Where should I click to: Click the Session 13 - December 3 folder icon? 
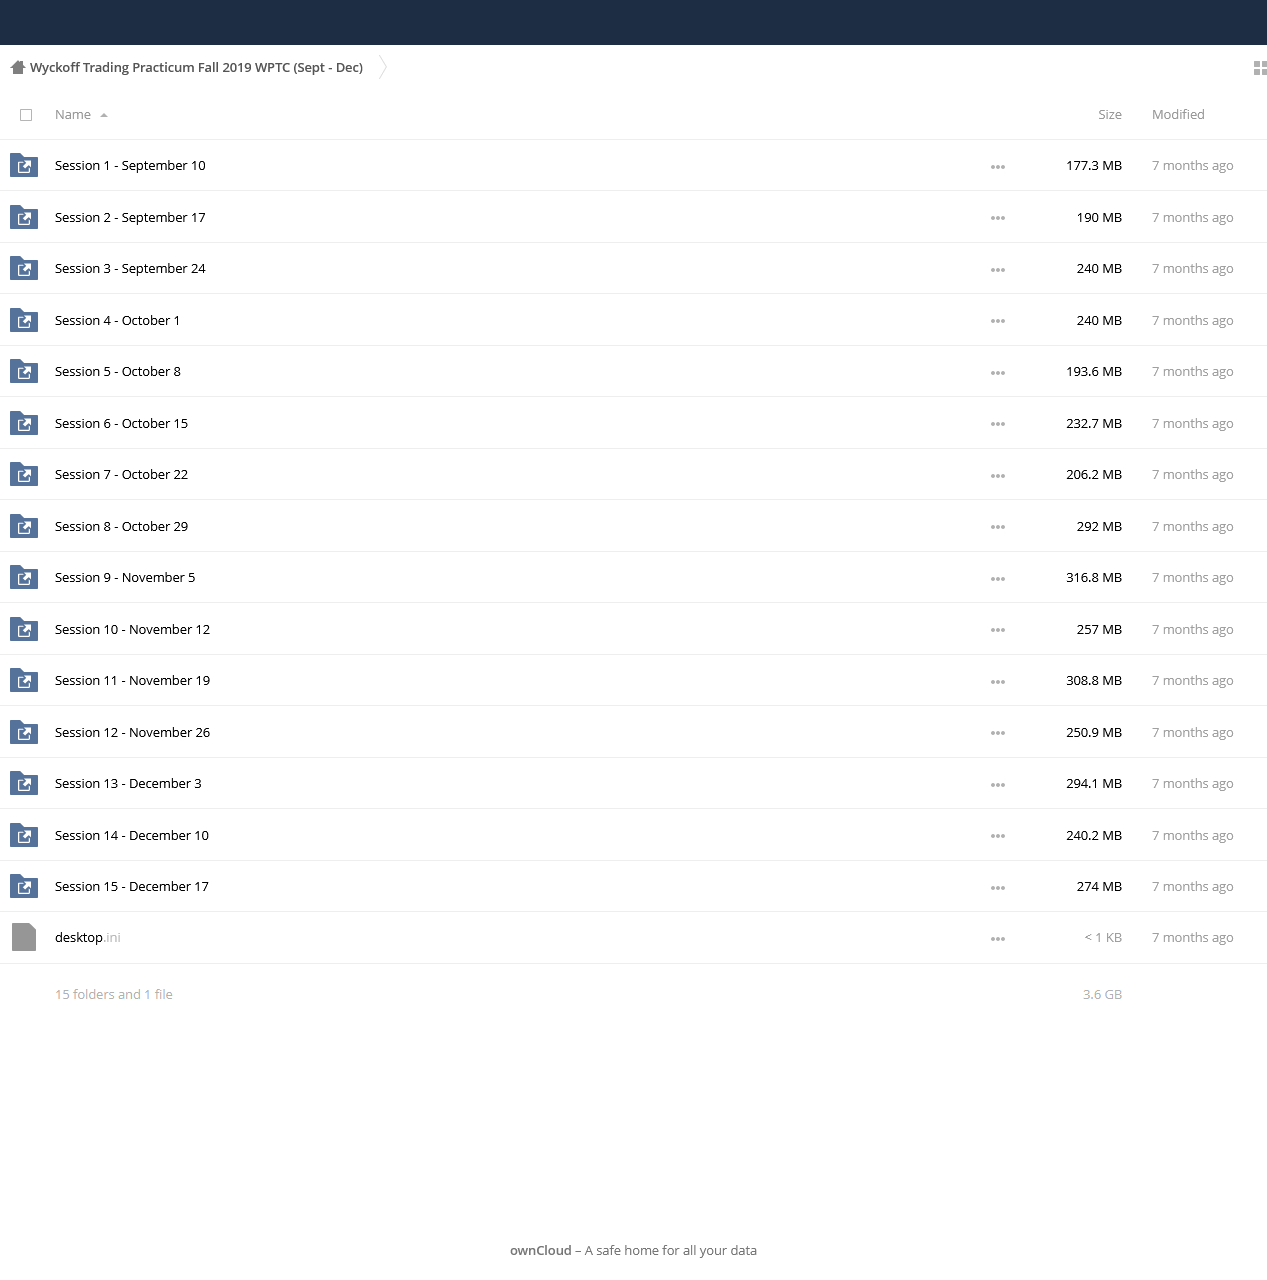click(x=24, y=783)
